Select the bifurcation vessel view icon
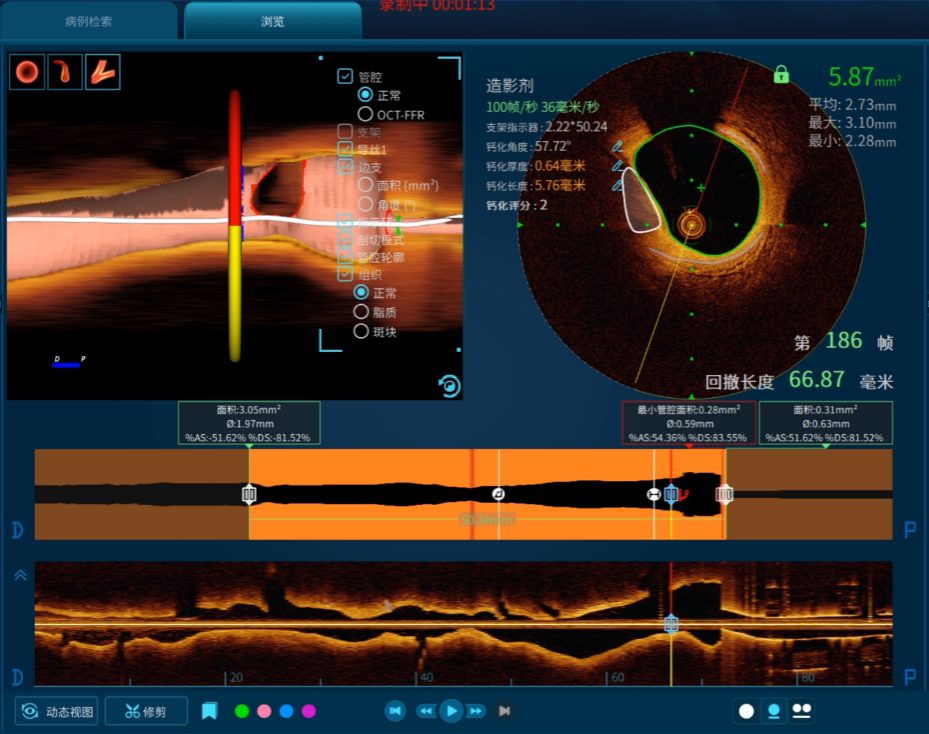The image size is (929, 734). point(102,72)
